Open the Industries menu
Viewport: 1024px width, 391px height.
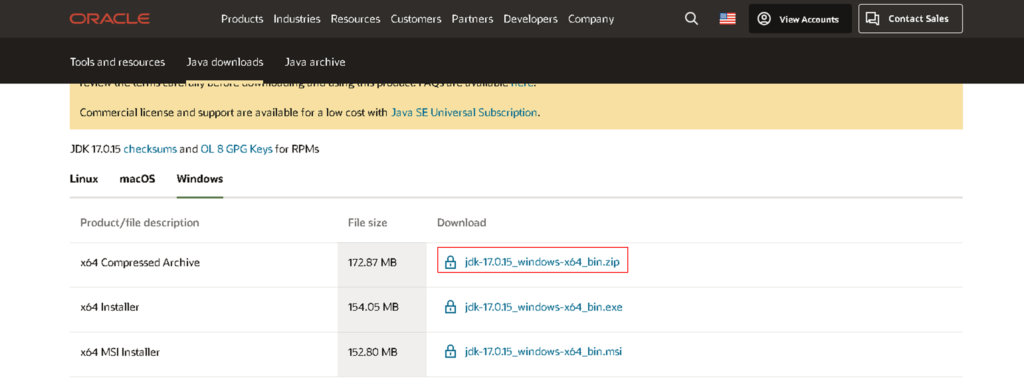click(297, 19)
